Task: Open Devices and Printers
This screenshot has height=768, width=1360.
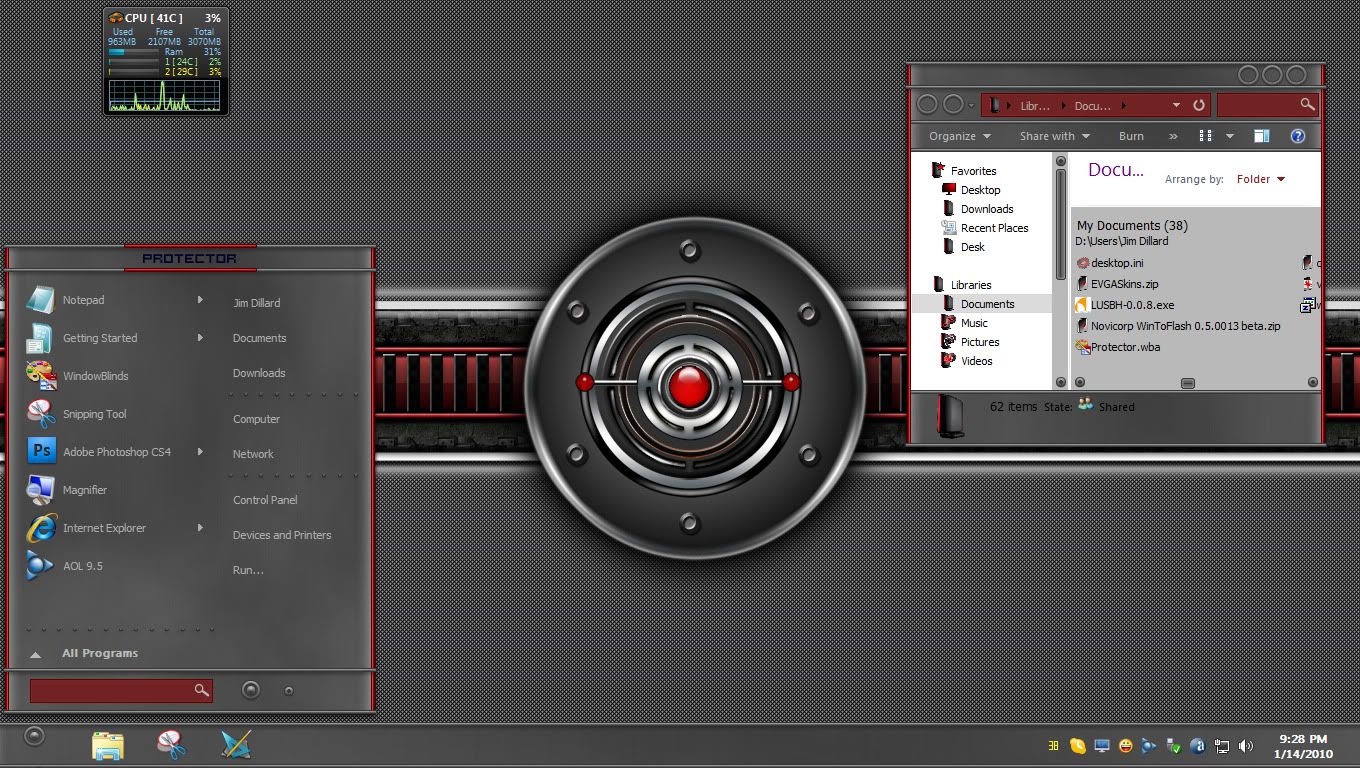Action: point(282,535)
